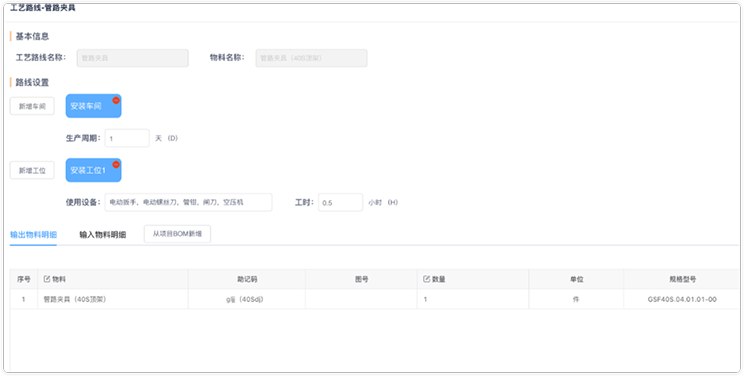Select the 安装工位1 station tag
Screen dimensions: 744x376
93,170
